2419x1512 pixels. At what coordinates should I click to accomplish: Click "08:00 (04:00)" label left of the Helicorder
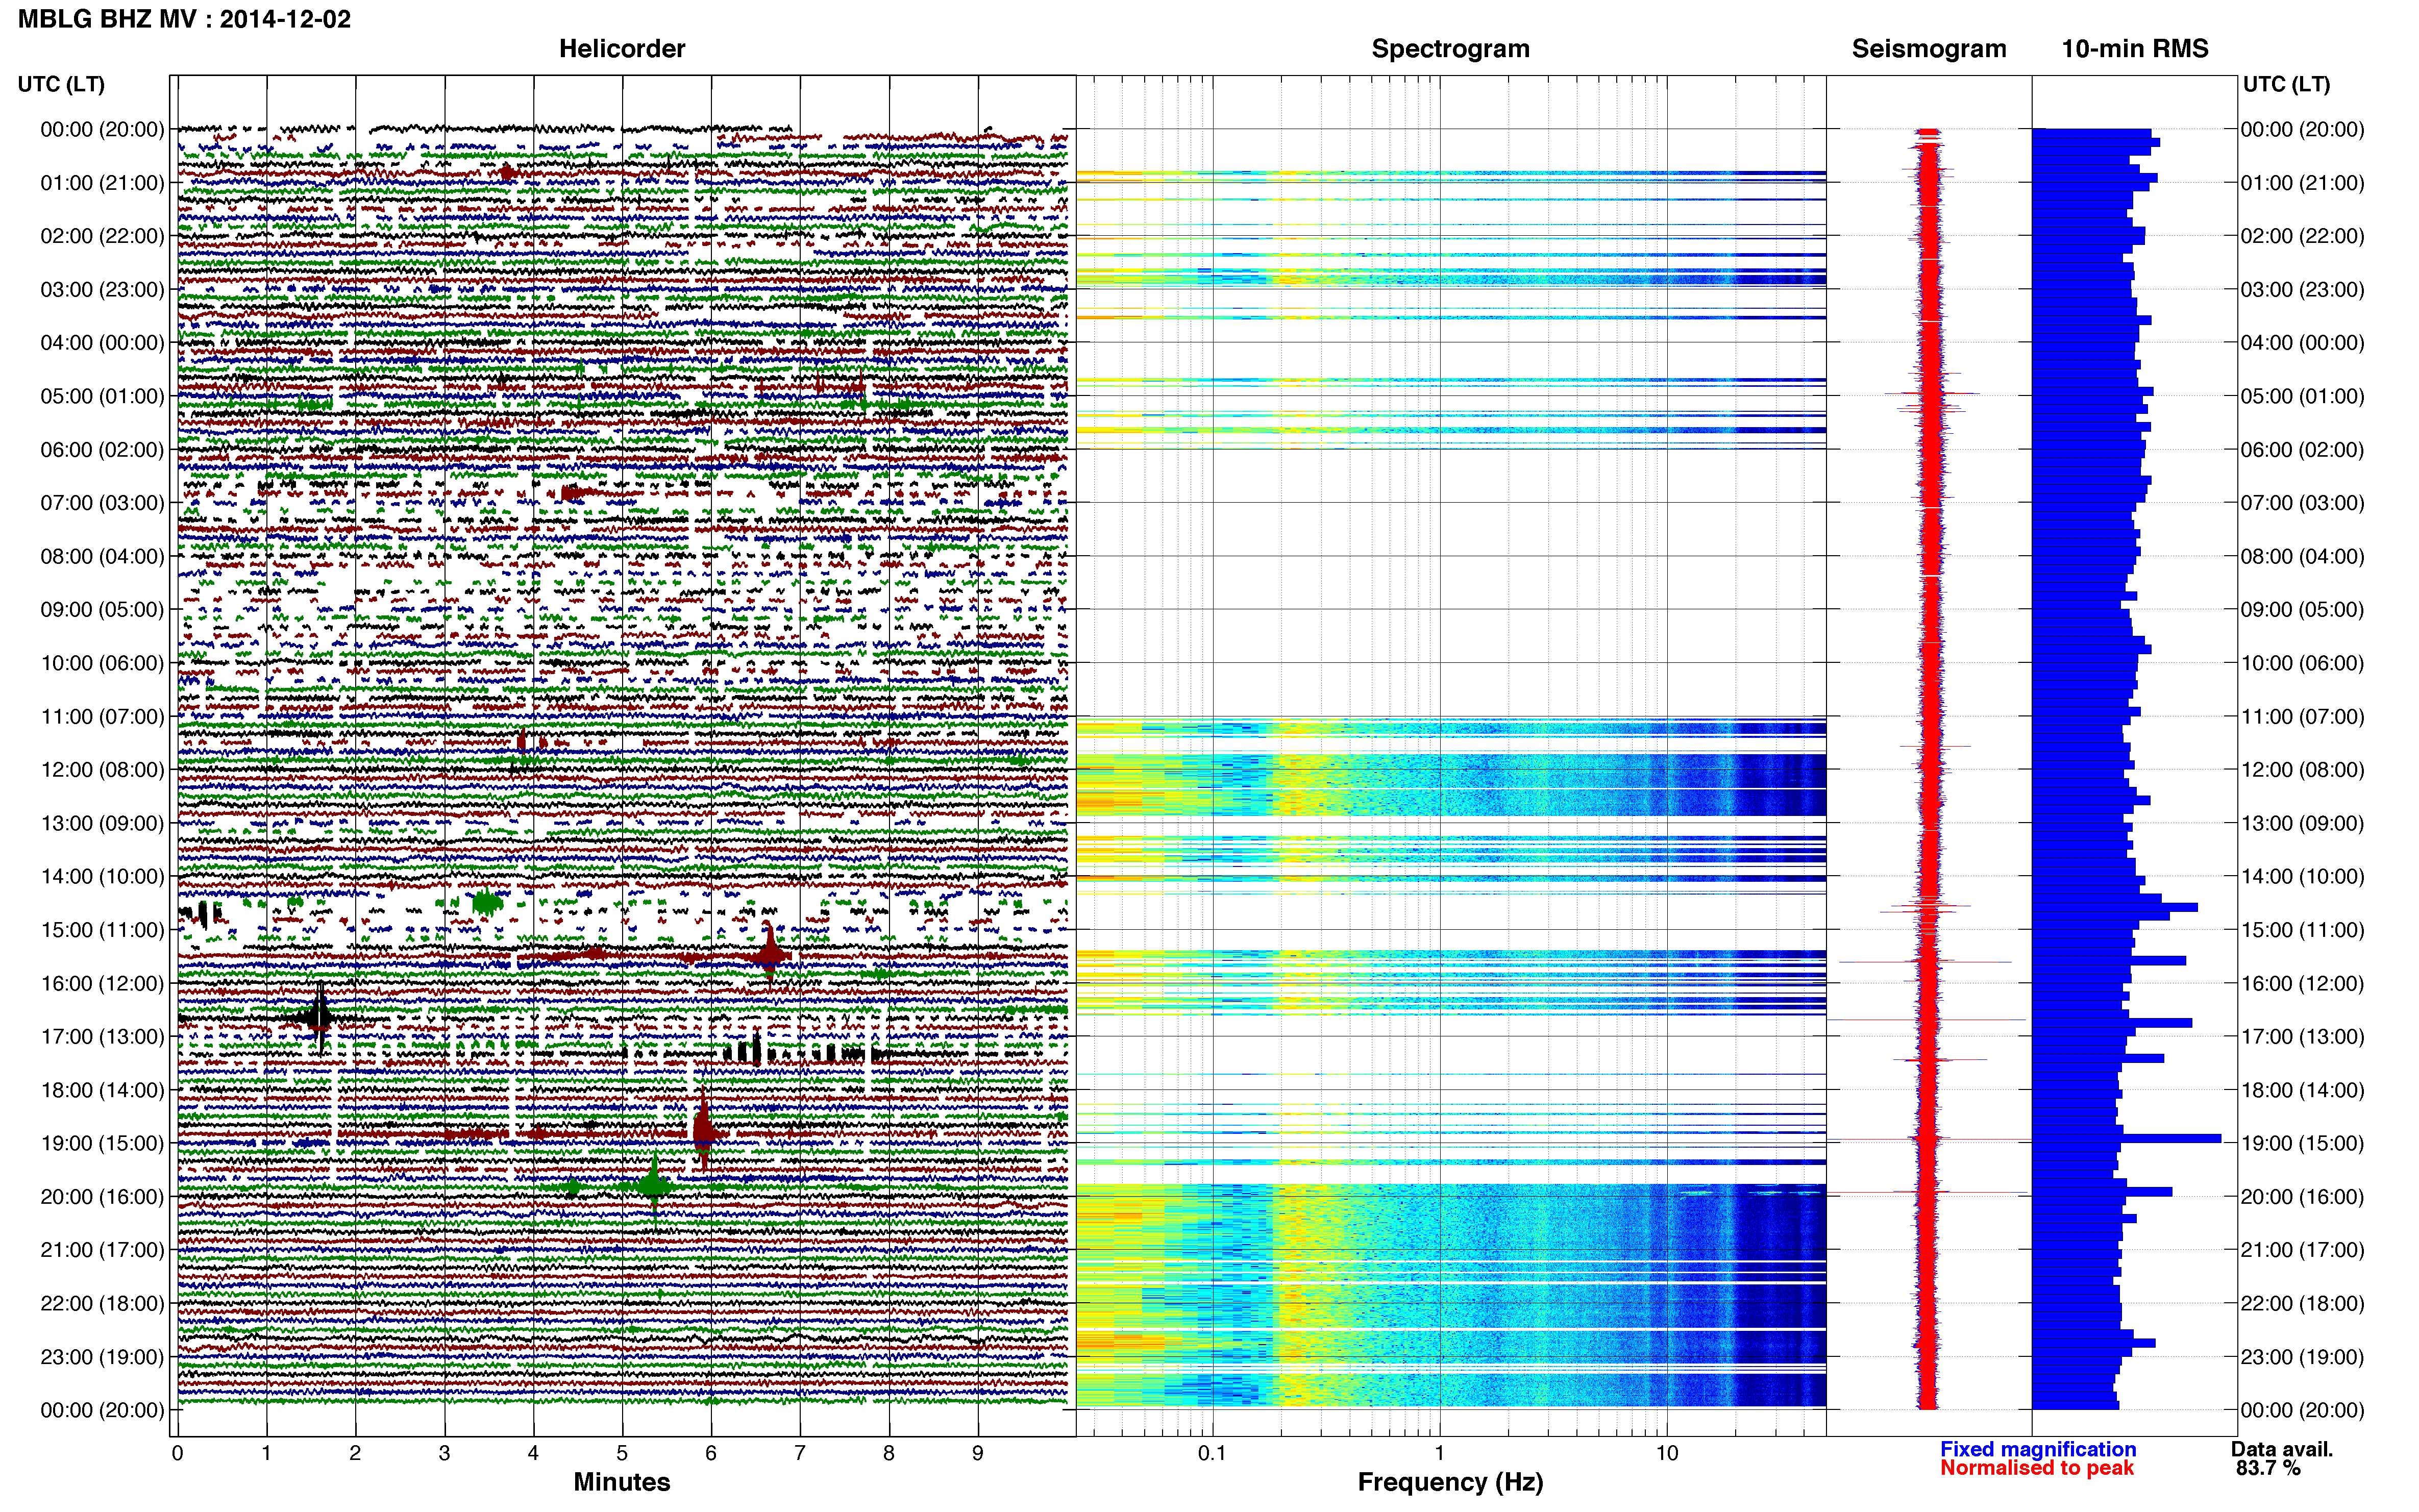pyautogui.click(x=102, y=556)
